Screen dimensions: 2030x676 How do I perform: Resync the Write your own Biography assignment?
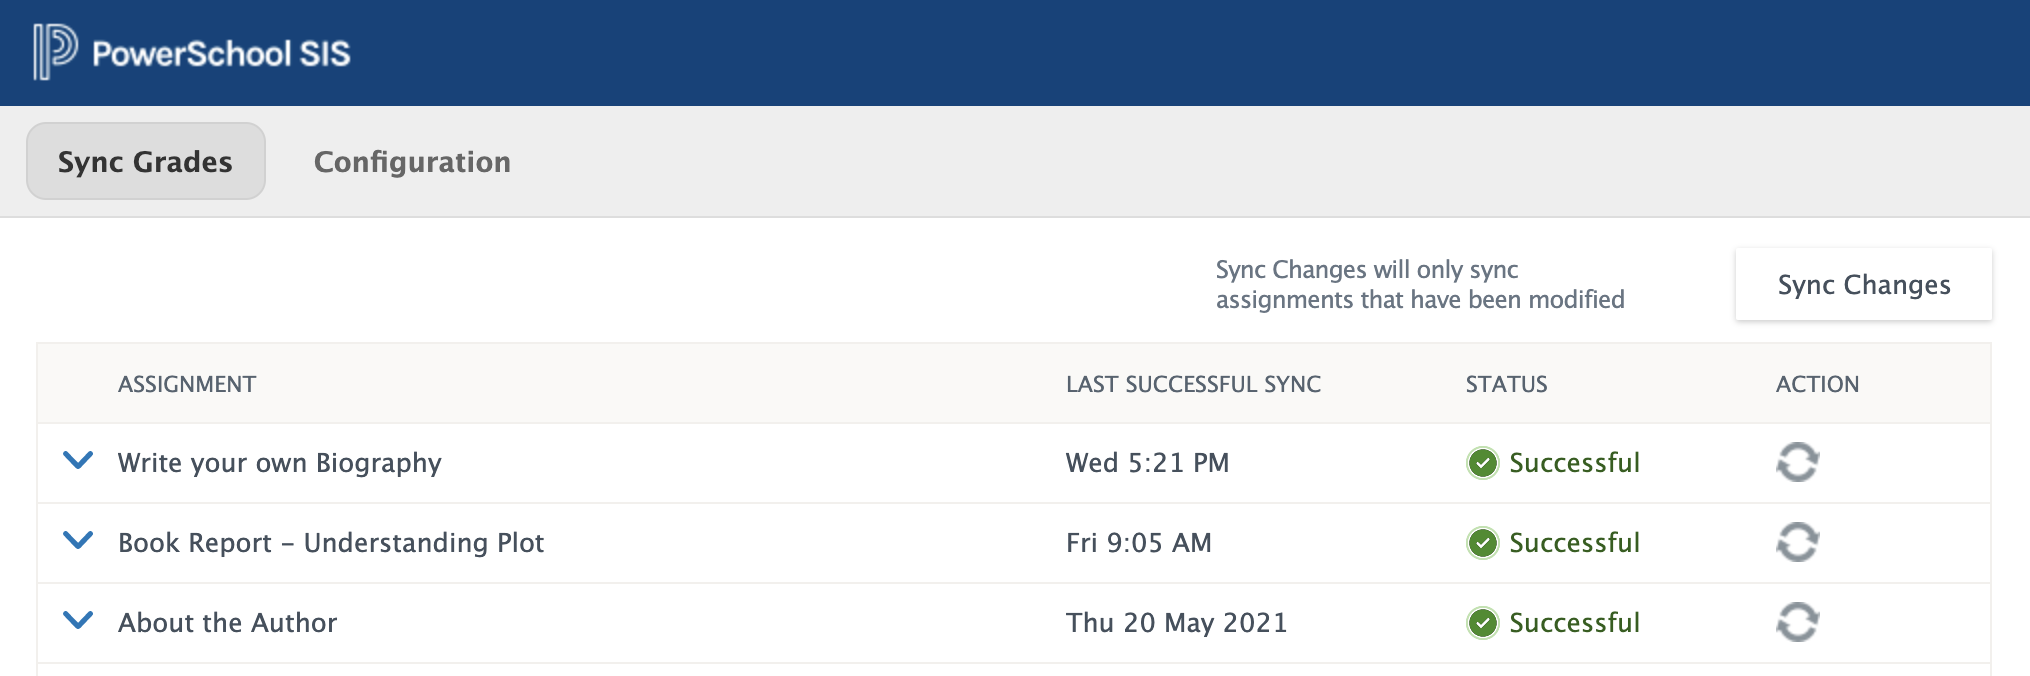tap(1797, 462)
